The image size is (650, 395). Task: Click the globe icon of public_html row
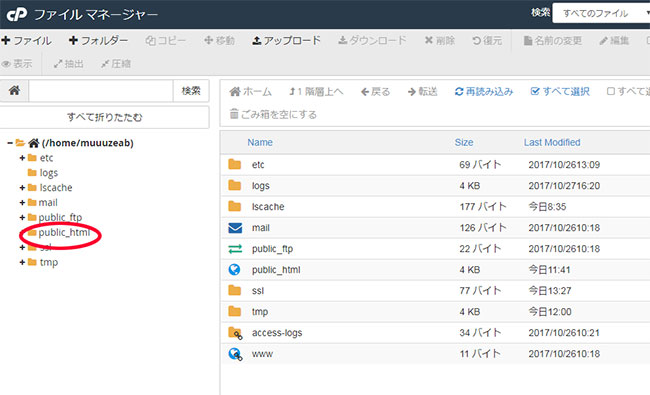click(234, 270)
